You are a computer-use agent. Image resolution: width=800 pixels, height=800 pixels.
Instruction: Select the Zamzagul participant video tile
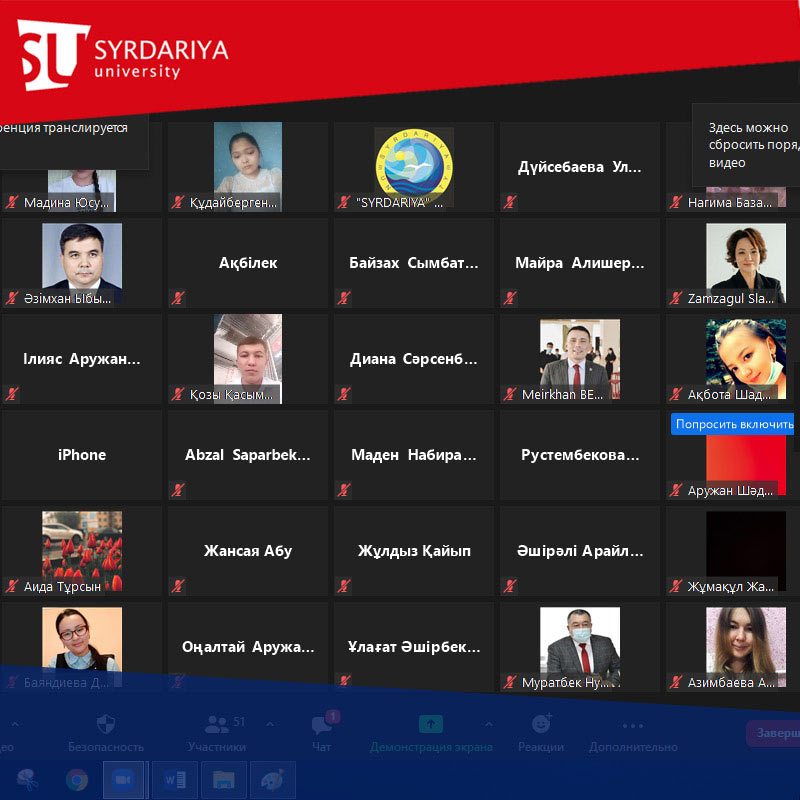745,258
